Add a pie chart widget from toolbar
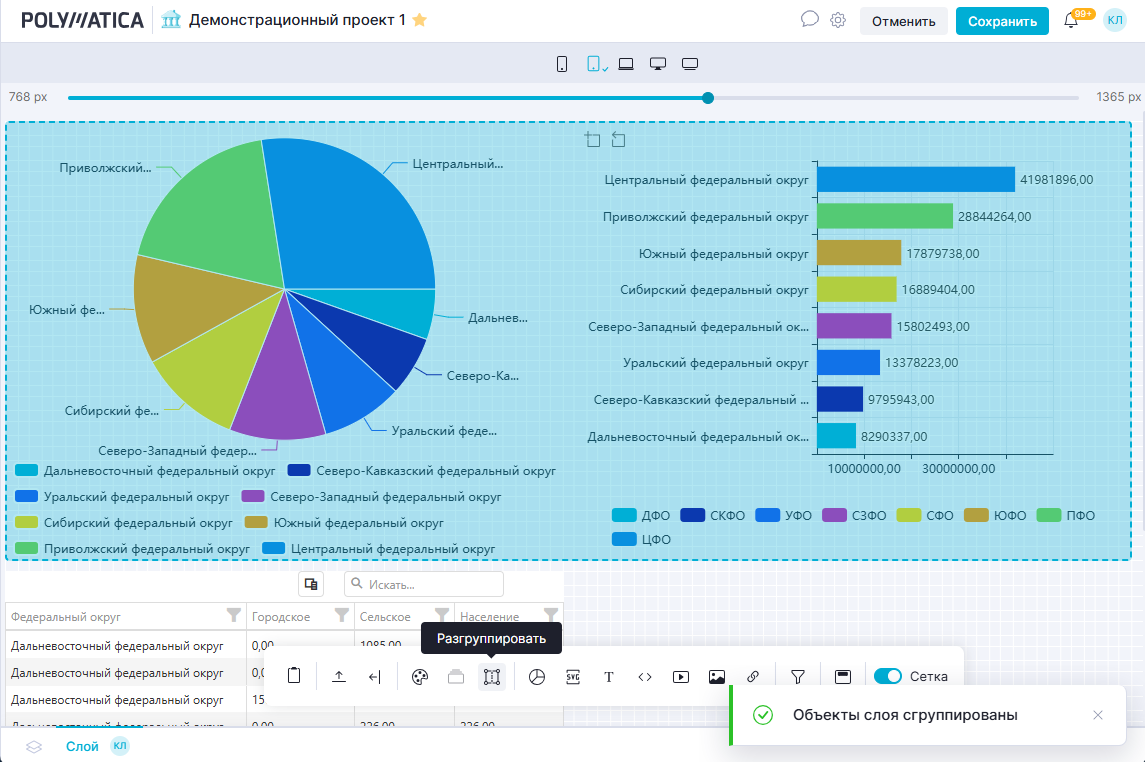 [537, 677]
